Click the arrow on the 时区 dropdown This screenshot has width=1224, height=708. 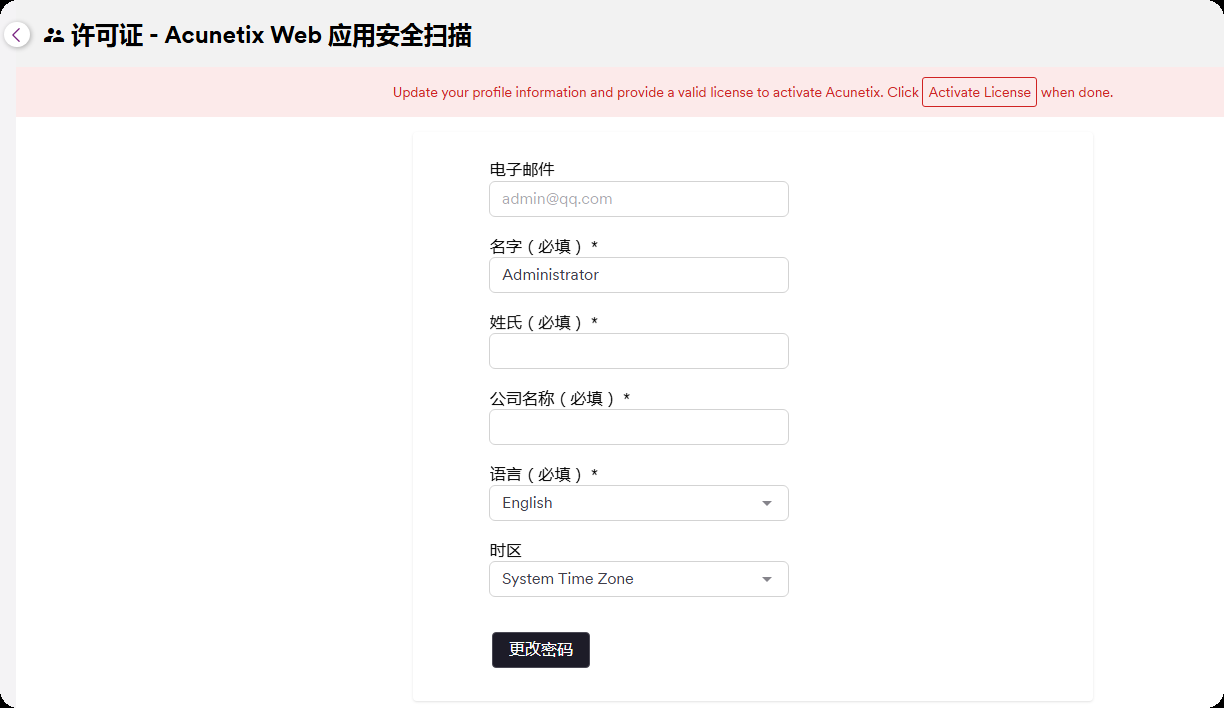[x=767, y=579]
